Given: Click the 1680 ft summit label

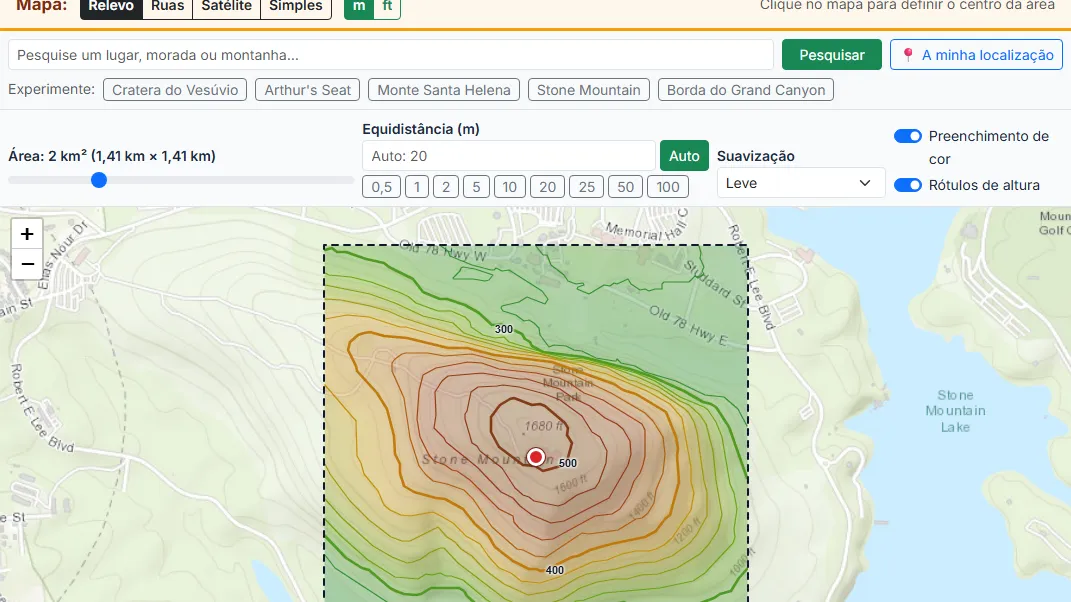Looking at the screenshot, I should (x=544, y=426).
